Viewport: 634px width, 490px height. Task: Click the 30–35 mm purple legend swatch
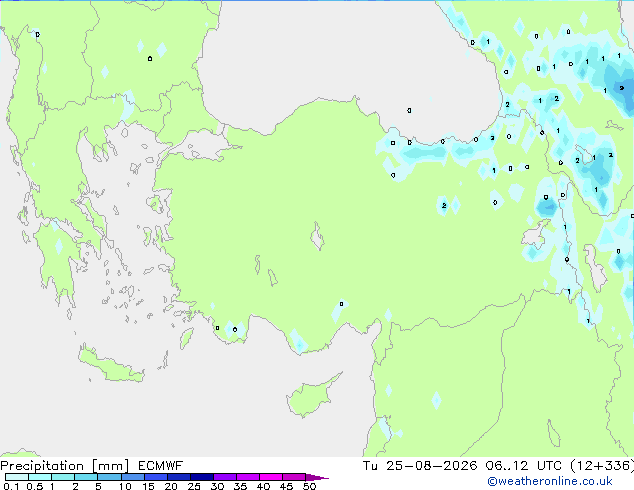click(225, 477)
